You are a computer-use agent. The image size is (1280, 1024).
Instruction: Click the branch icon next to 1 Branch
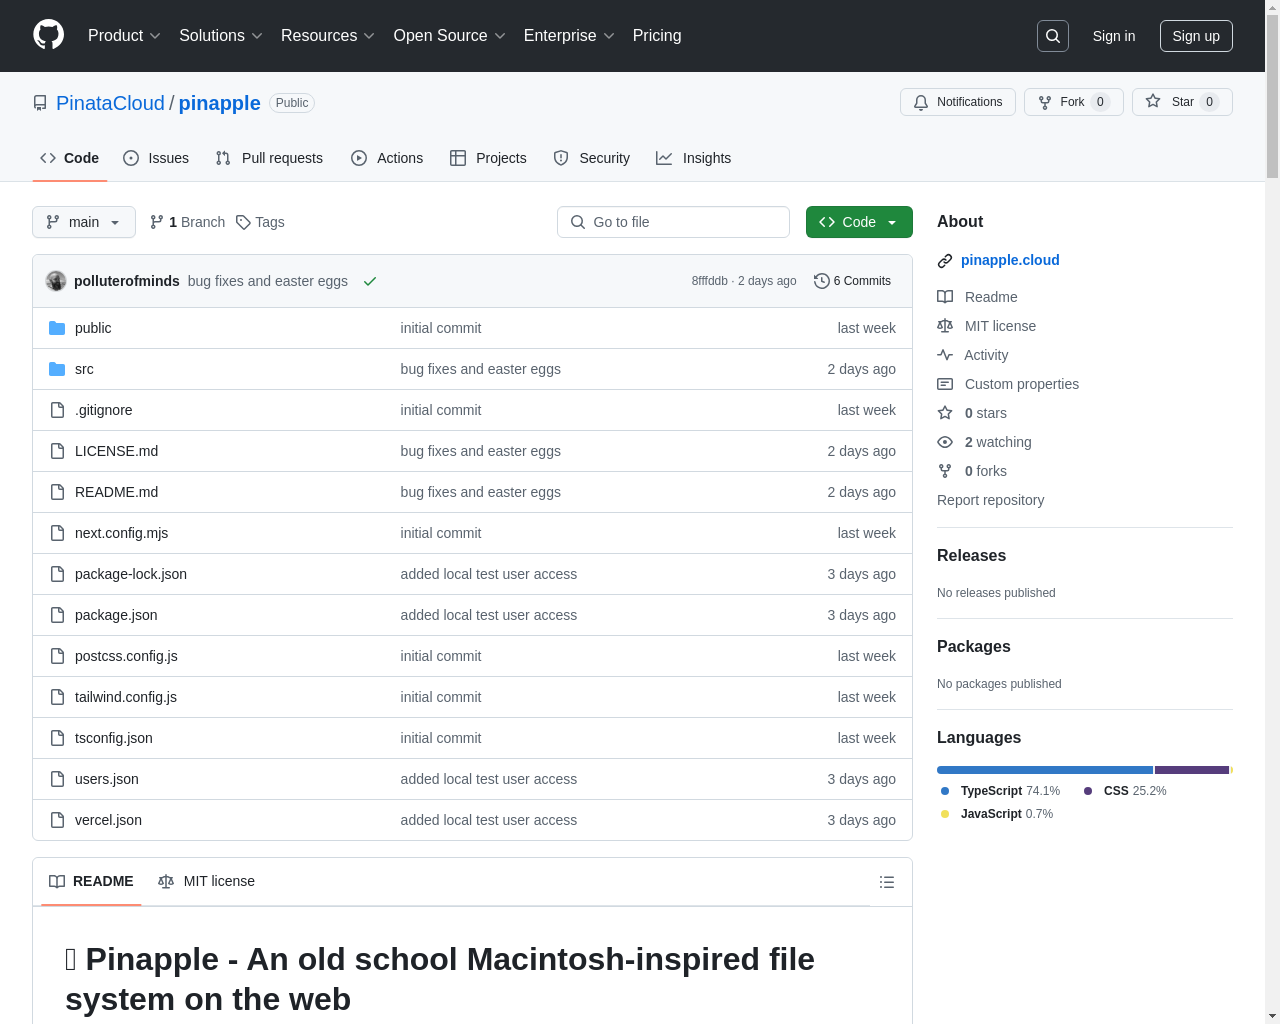pos(157,222)
